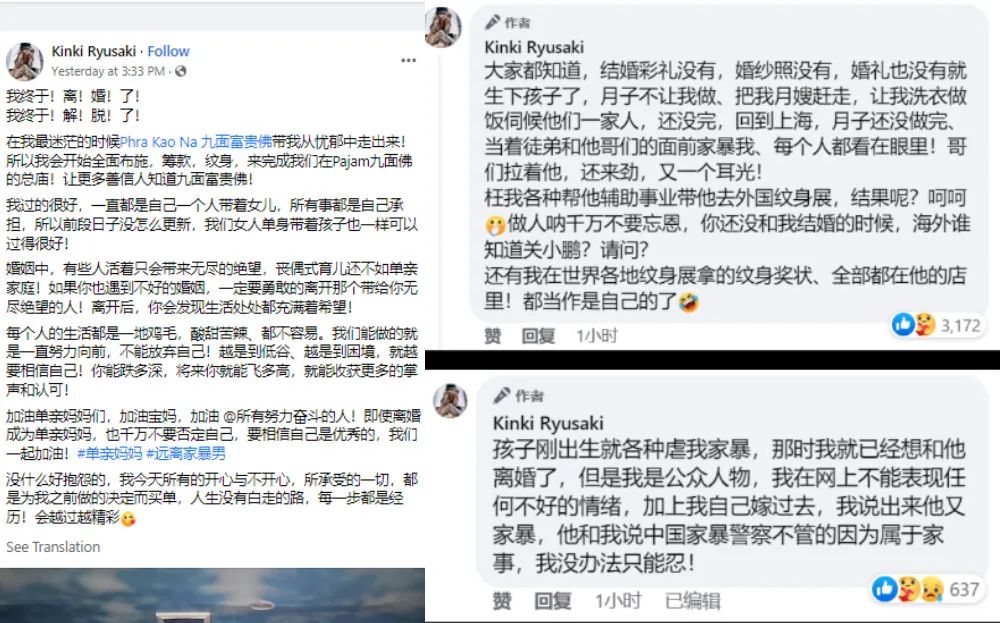Open Kinki Ryusaki's post profile avatar
The image size is (1000, 623).
(24, 61)
